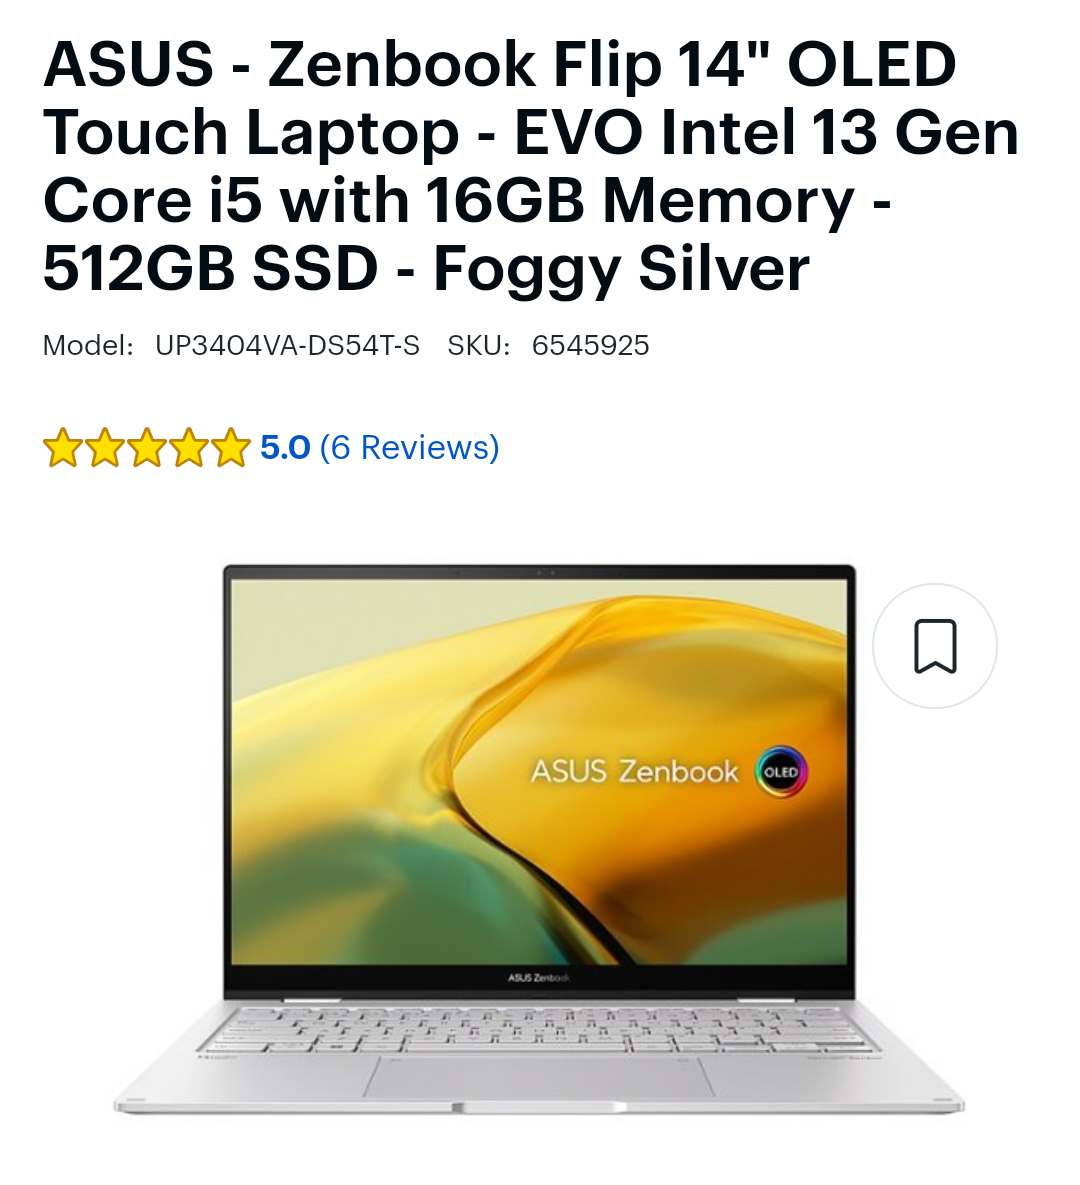Screen dimensions: 1080x1185
Task: Click the "Model:" label
Action: 88,345
